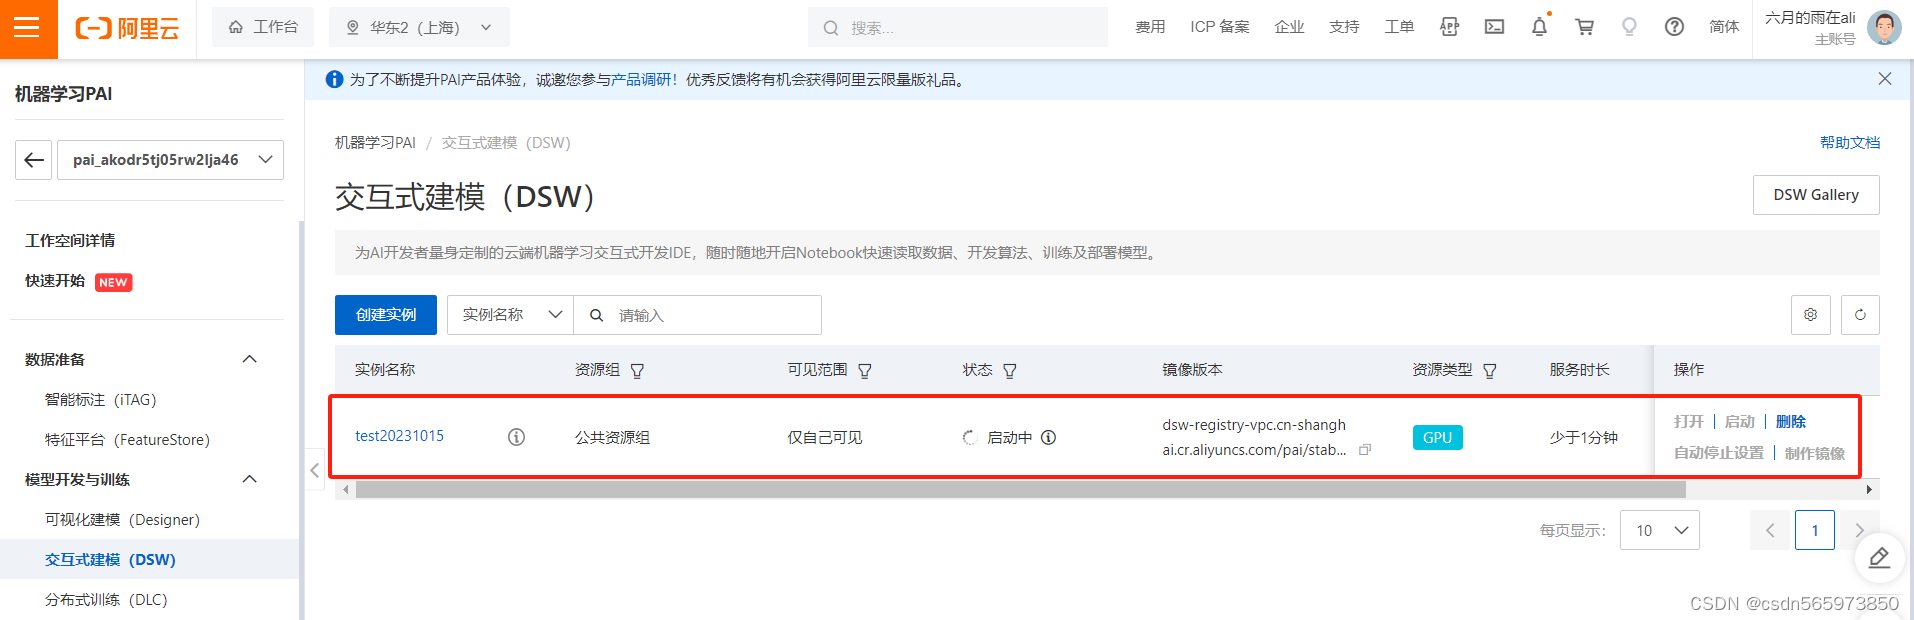Click the 创建实例 button
Image resolution: width=1914 pixels, height=620 pixels.
386,315
